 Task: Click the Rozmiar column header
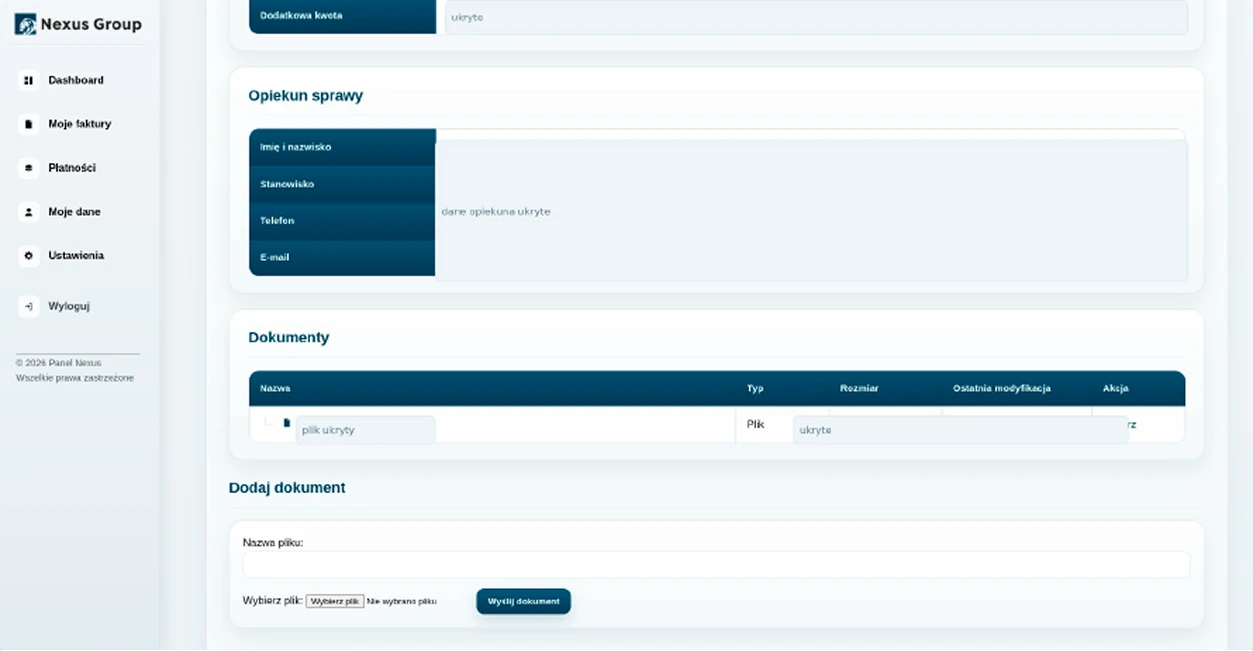click(x=859, y=388)
